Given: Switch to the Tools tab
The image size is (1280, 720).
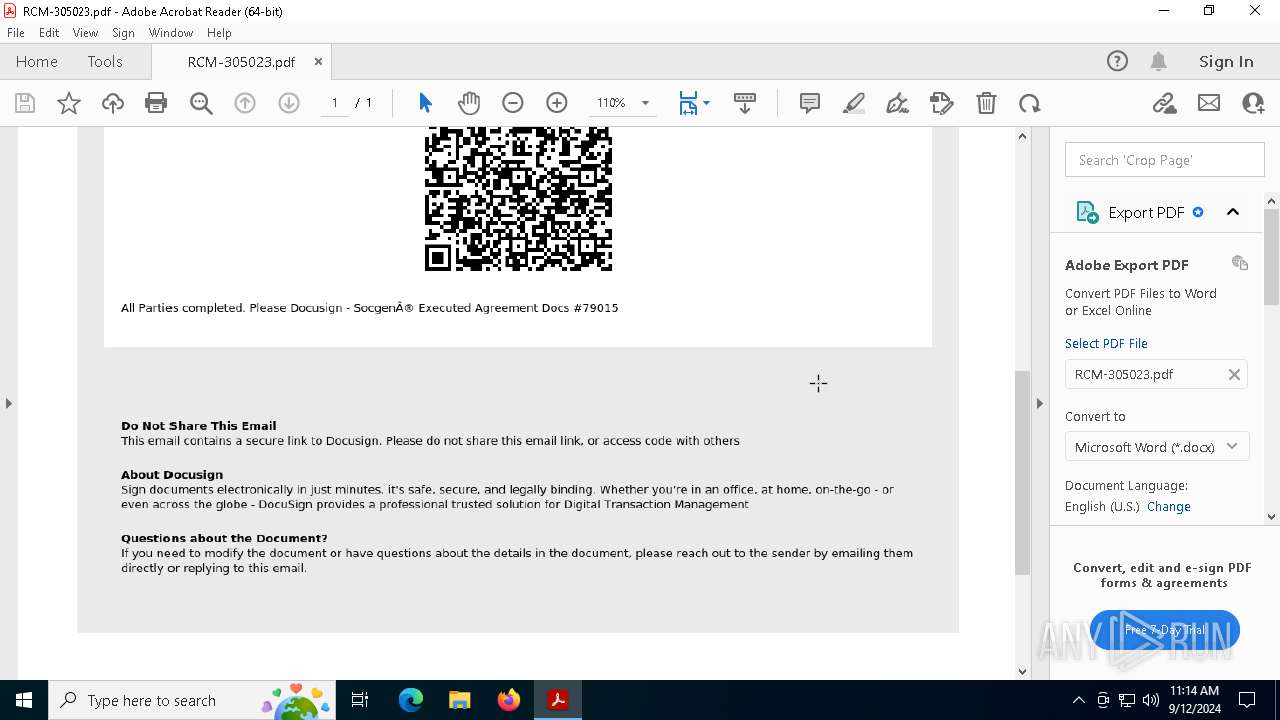Looking at the screenshot, I should [x=105, y=61].
